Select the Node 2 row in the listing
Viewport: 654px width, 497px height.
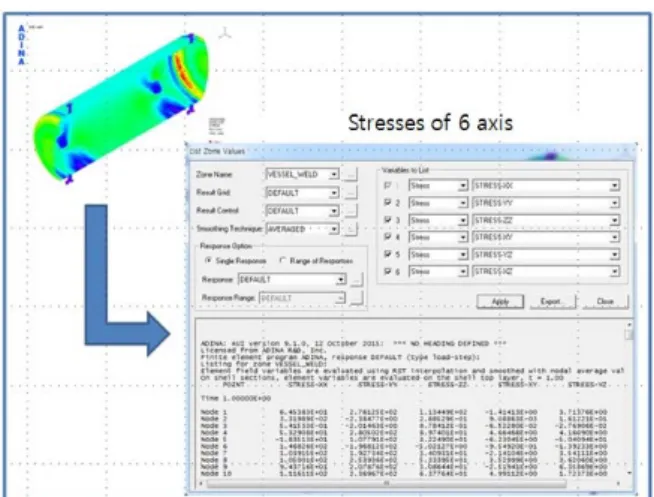404,419
